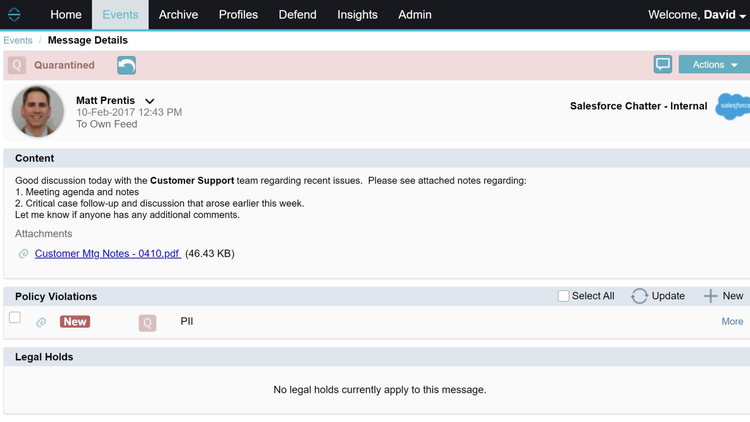750x422 pixels.
Task: Tick the PII violation row checkbox
Action: [15, 318]
